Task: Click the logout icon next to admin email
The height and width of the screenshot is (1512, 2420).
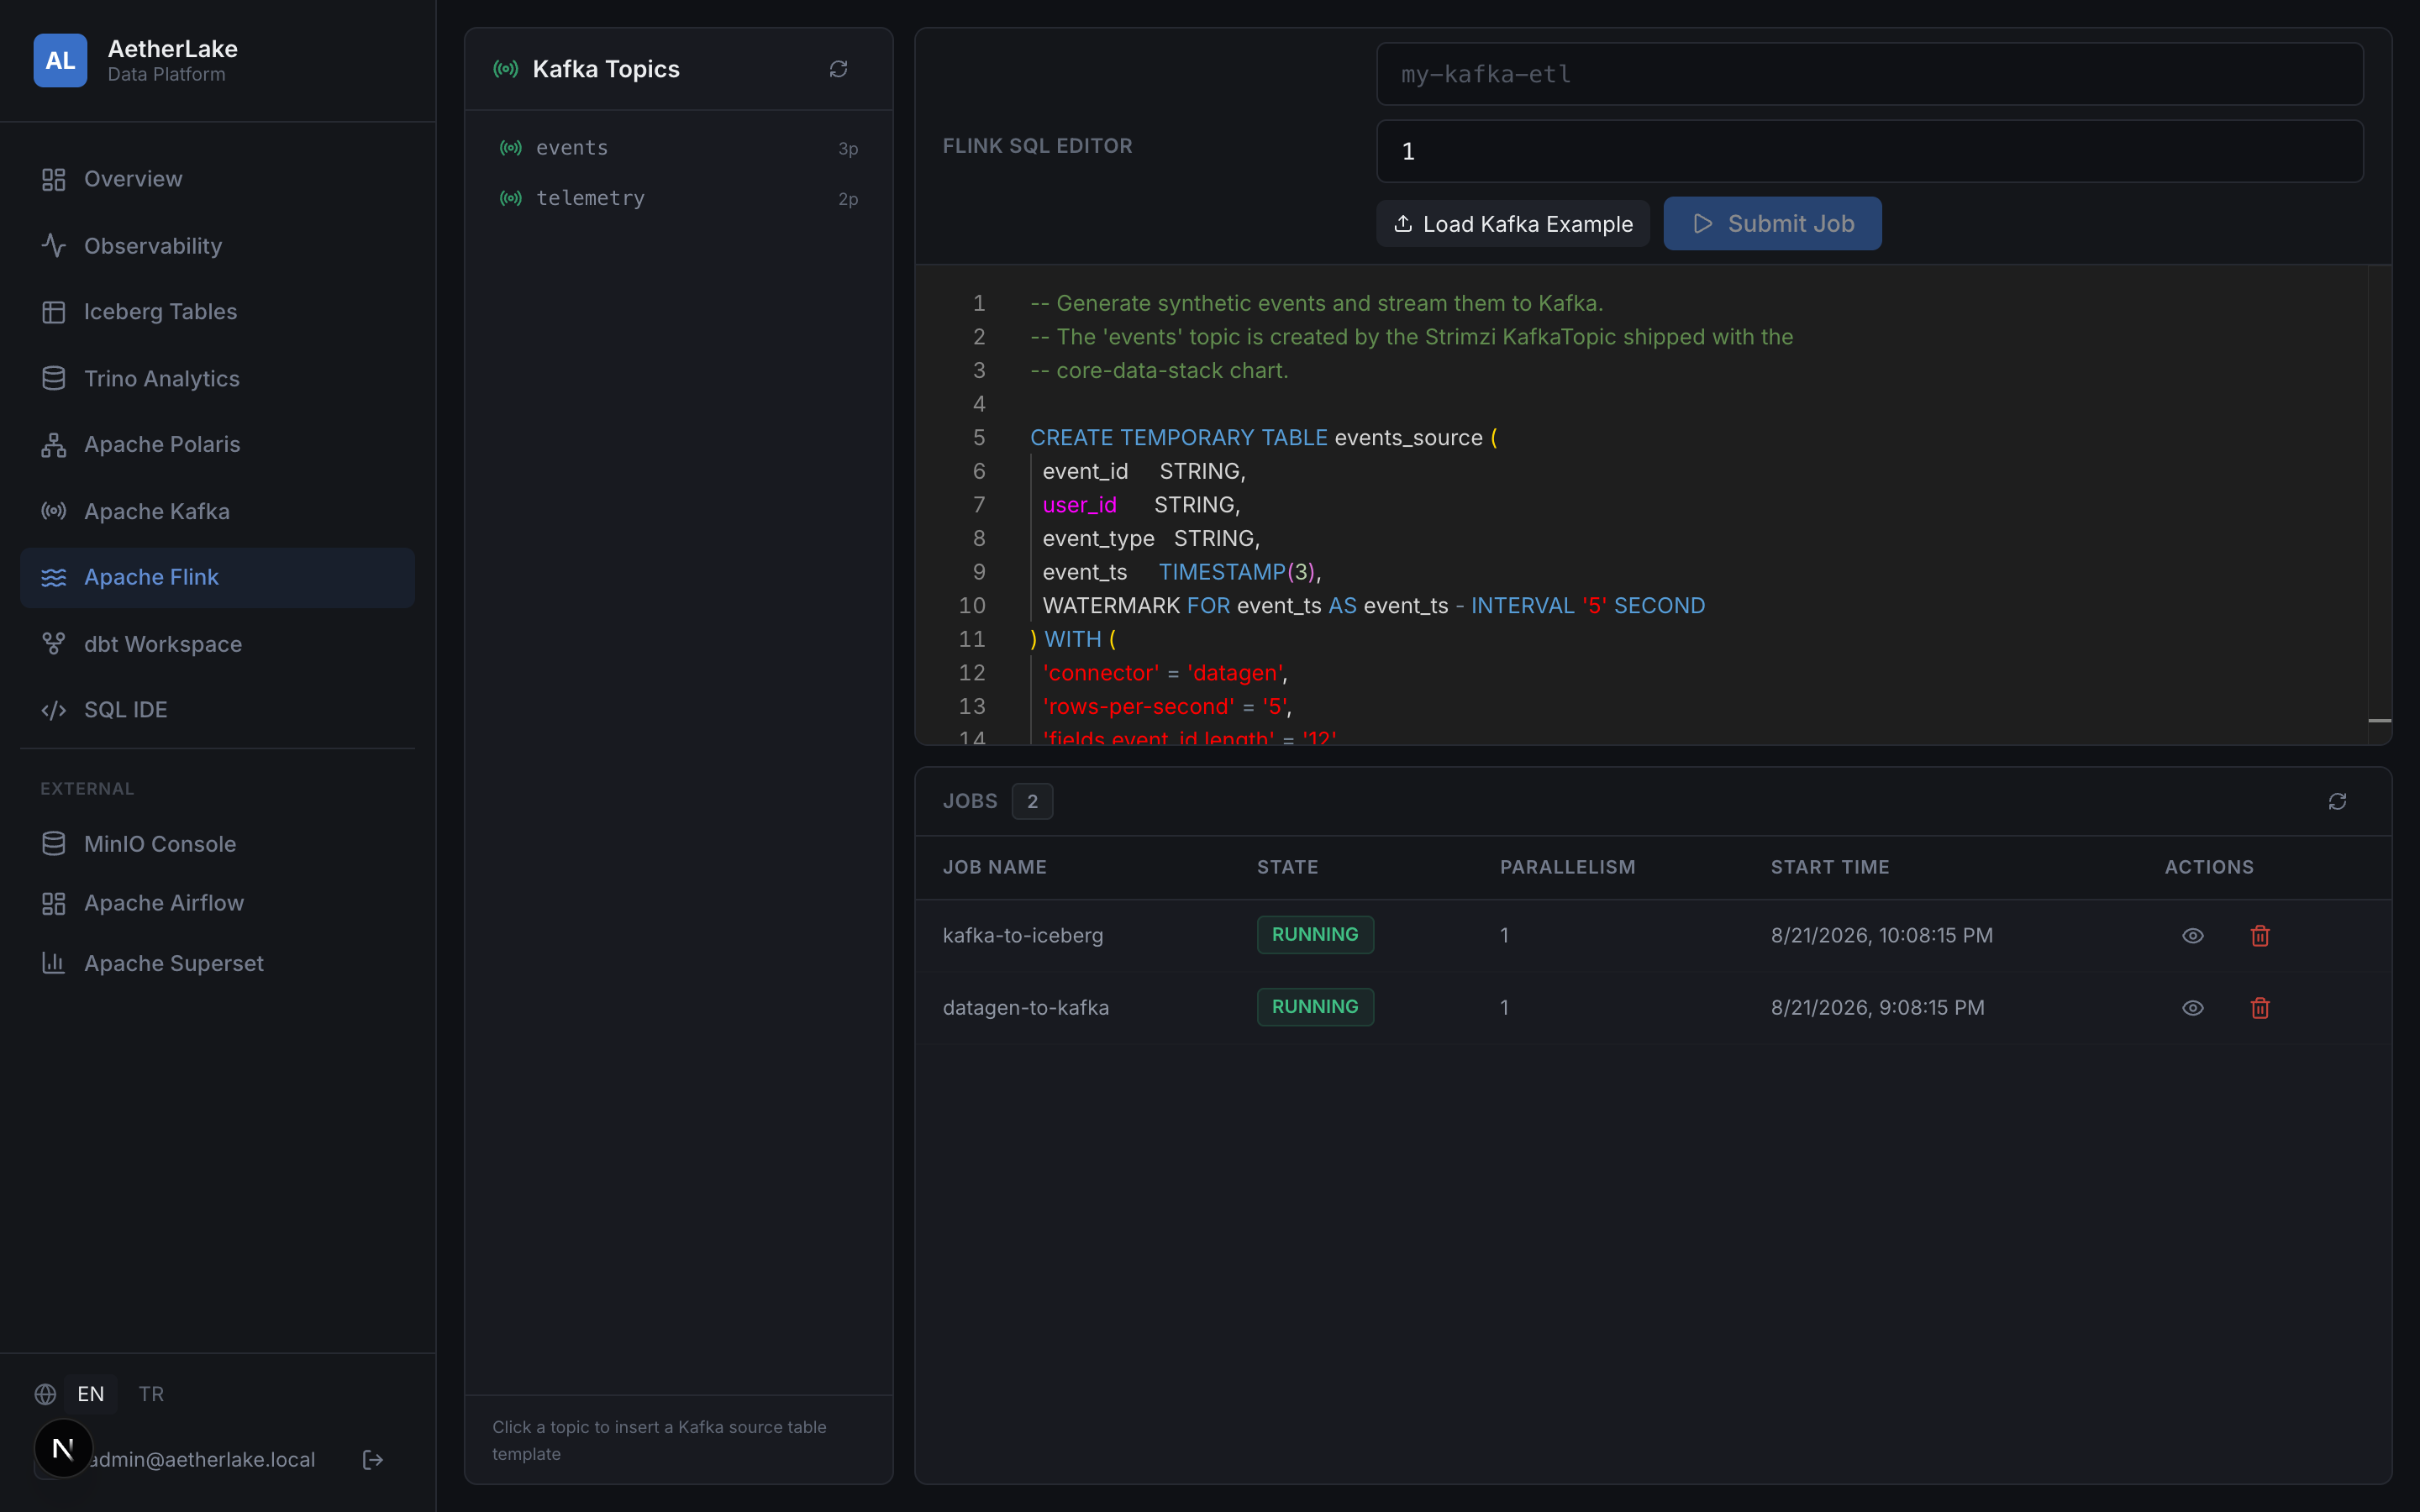Action: coord(373,1460)
